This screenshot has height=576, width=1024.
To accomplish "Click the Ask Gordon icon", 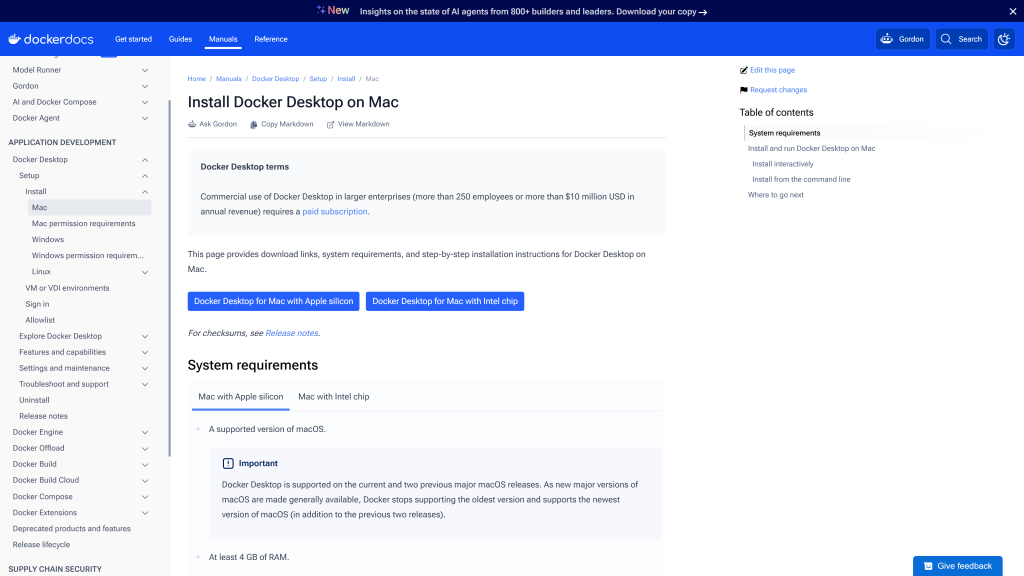I will [192, 124].
